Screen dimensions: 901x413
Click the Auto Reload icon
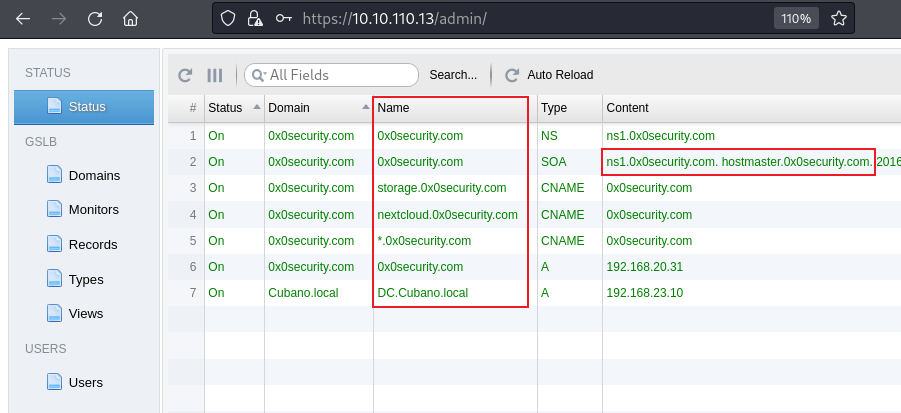pyautogui.click(x=512, y=75)
